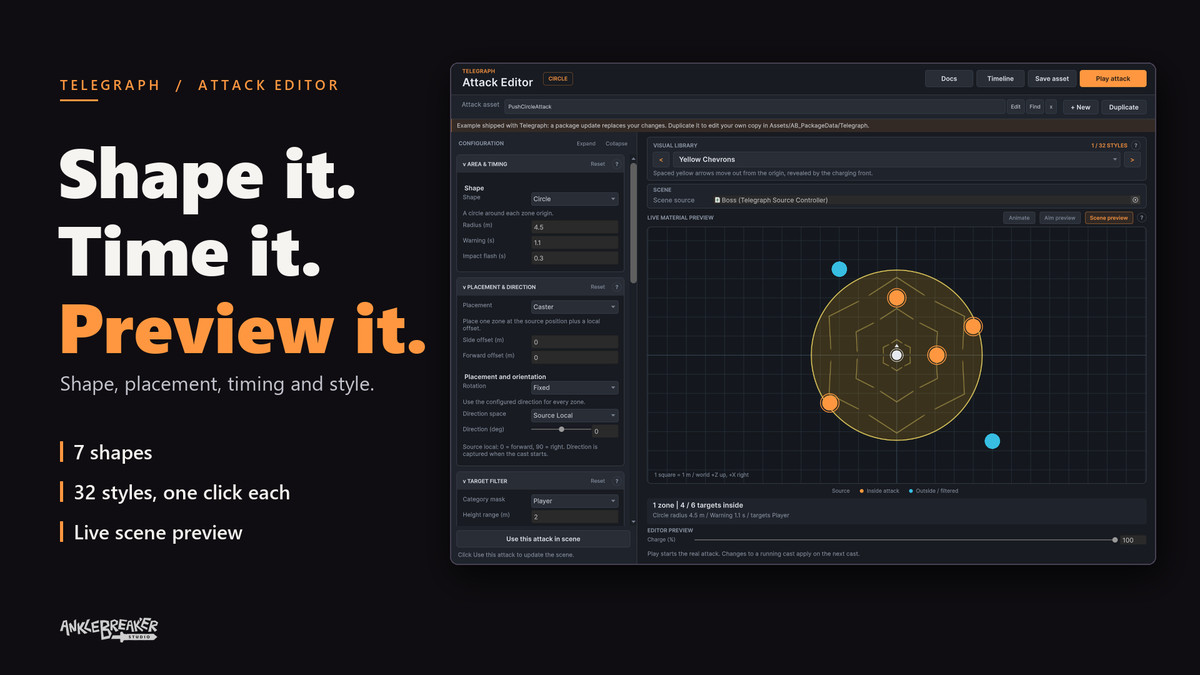This screenshot has width=1200, height=675.
Task: Click Use this attack in scene
Action: [x=543, y=539]
